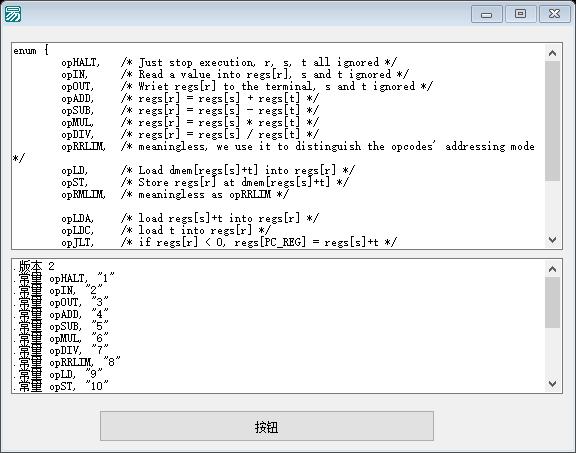Viewport: 576px width, 453px height.
Task: Click the opHALT line in enum code
Action: tap(229, 62)
